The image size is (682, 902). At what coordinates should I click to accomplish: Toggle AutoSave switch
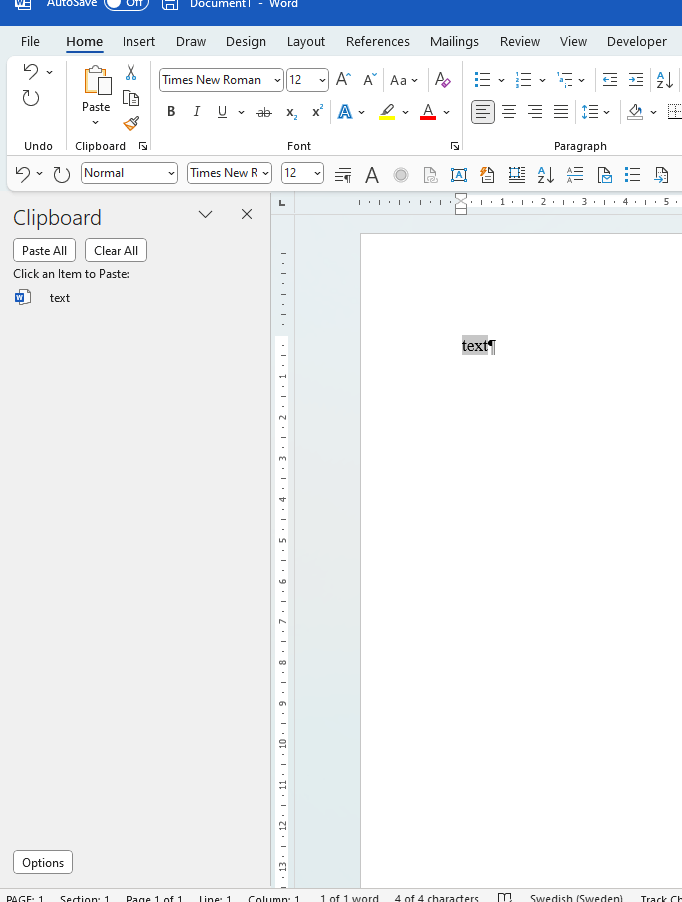(x=127, y=4)
